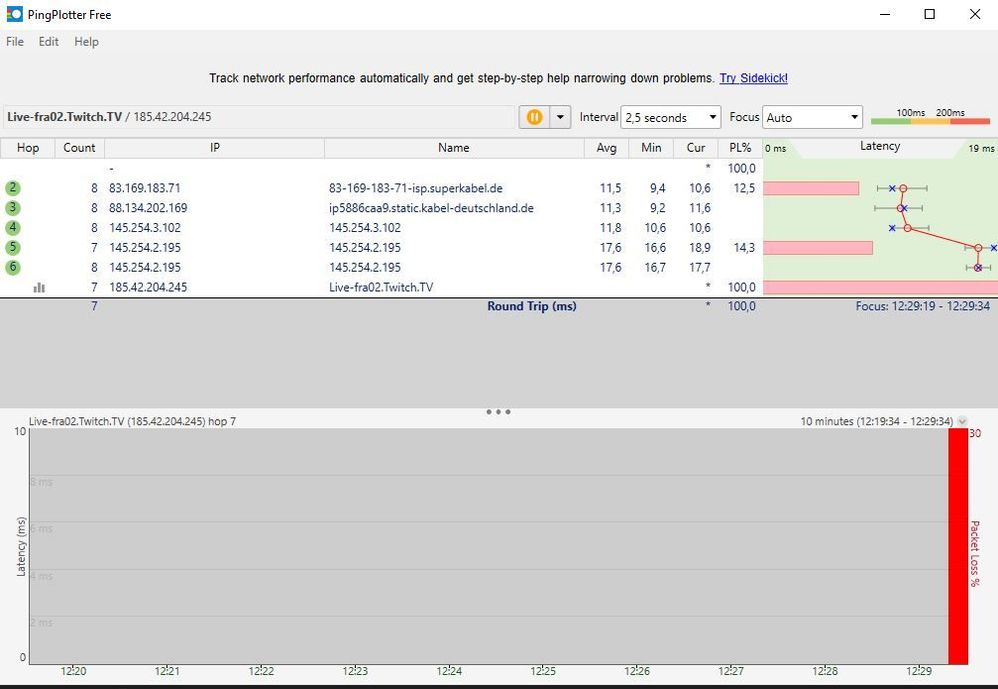Click the Focus: 12:29:19 - 12:29:34 text
Image resolution: width=998 pixels, height=689 pixels.
(x=923, y=306)
